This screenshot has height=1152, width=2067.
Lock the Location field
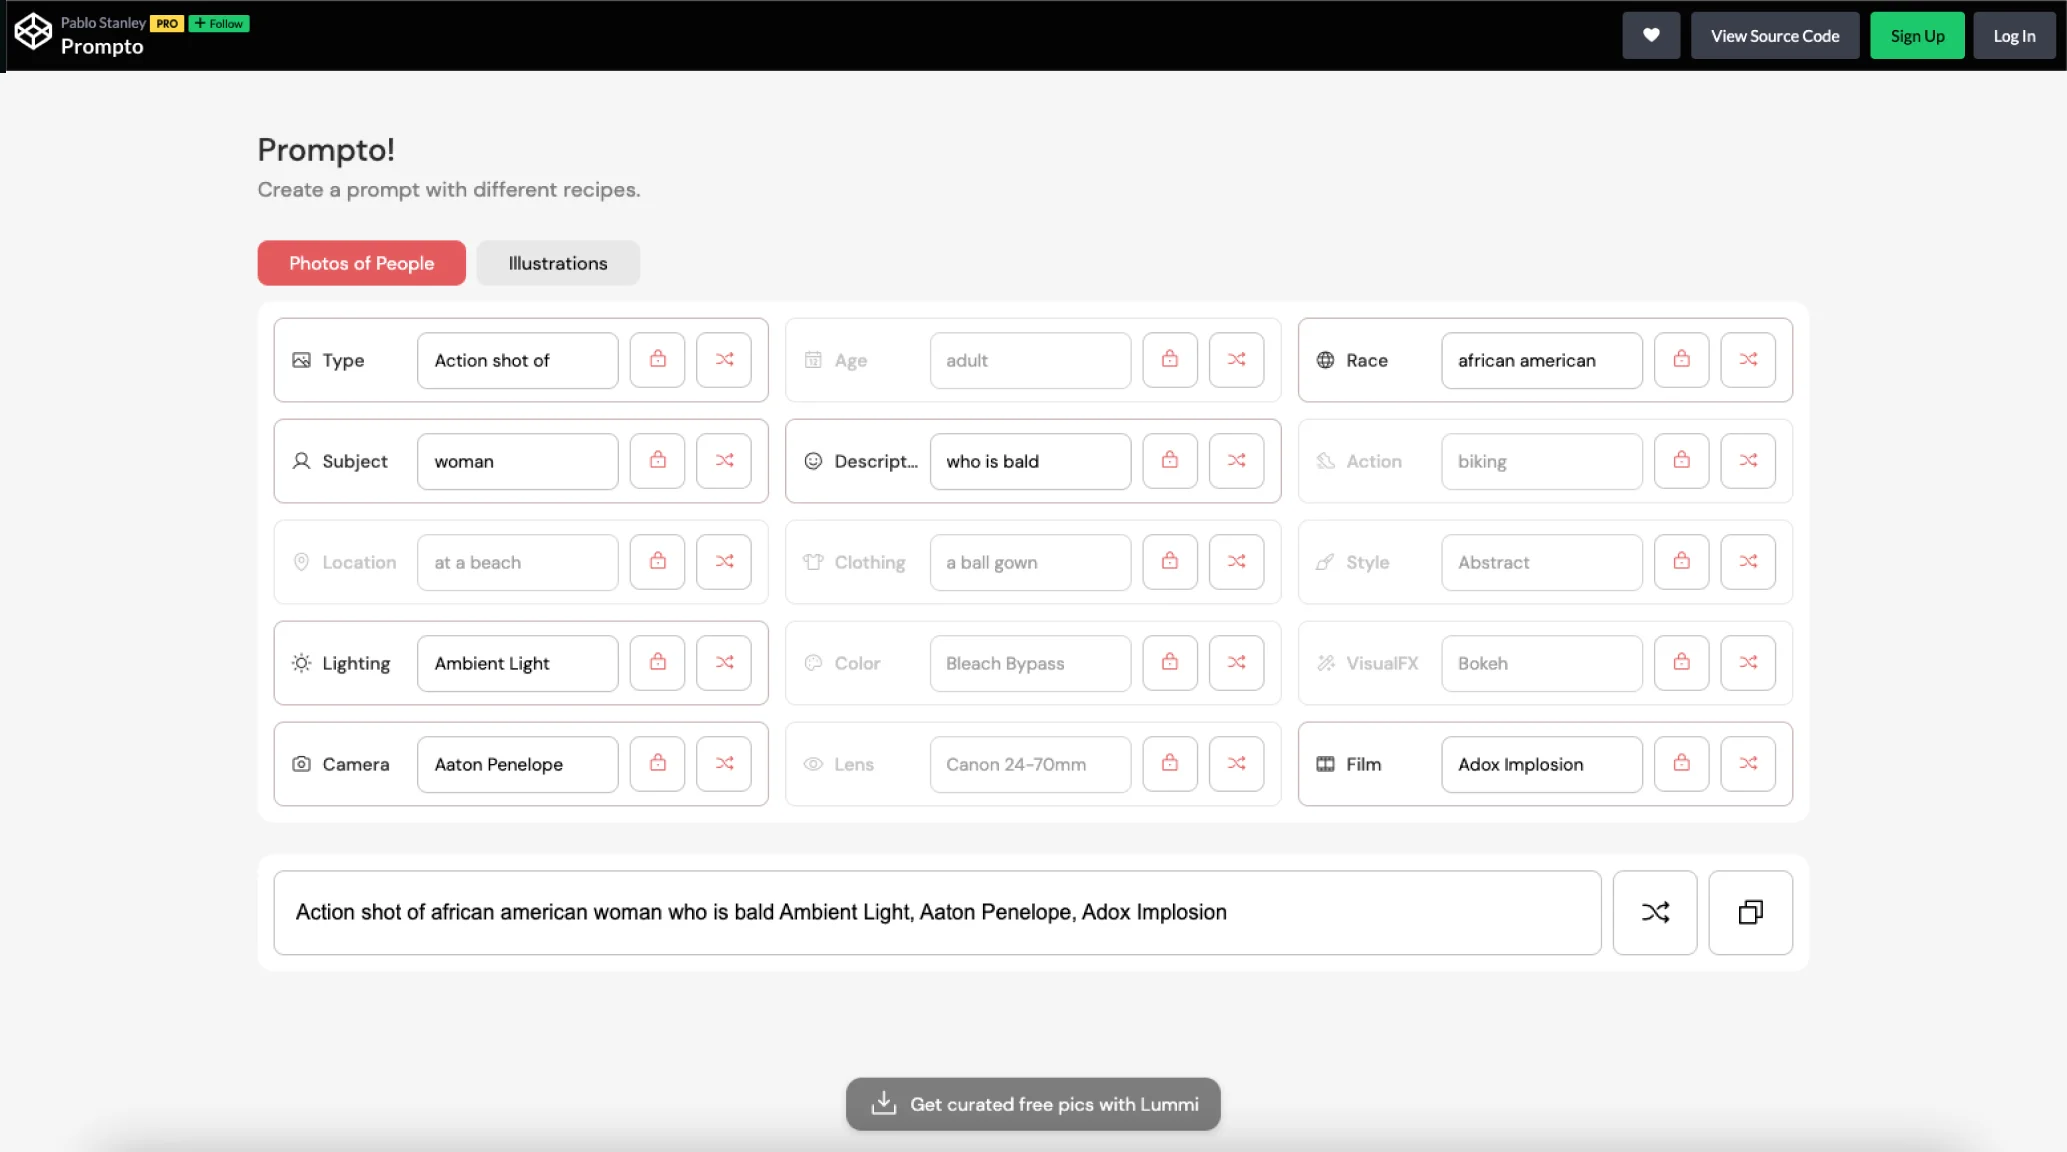point(657,562)
